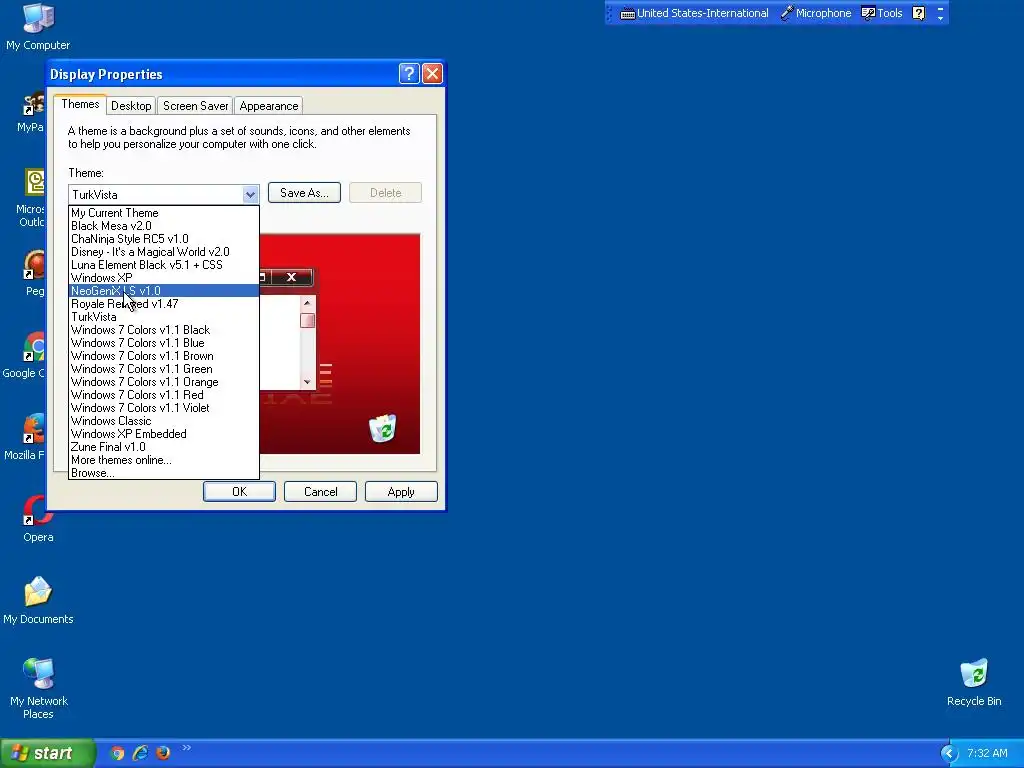Viewport: 1024px width, 768px height.
Task: Select 'Windows 7 Colors v1.1 Blue'
Action: tap(164, 343)
